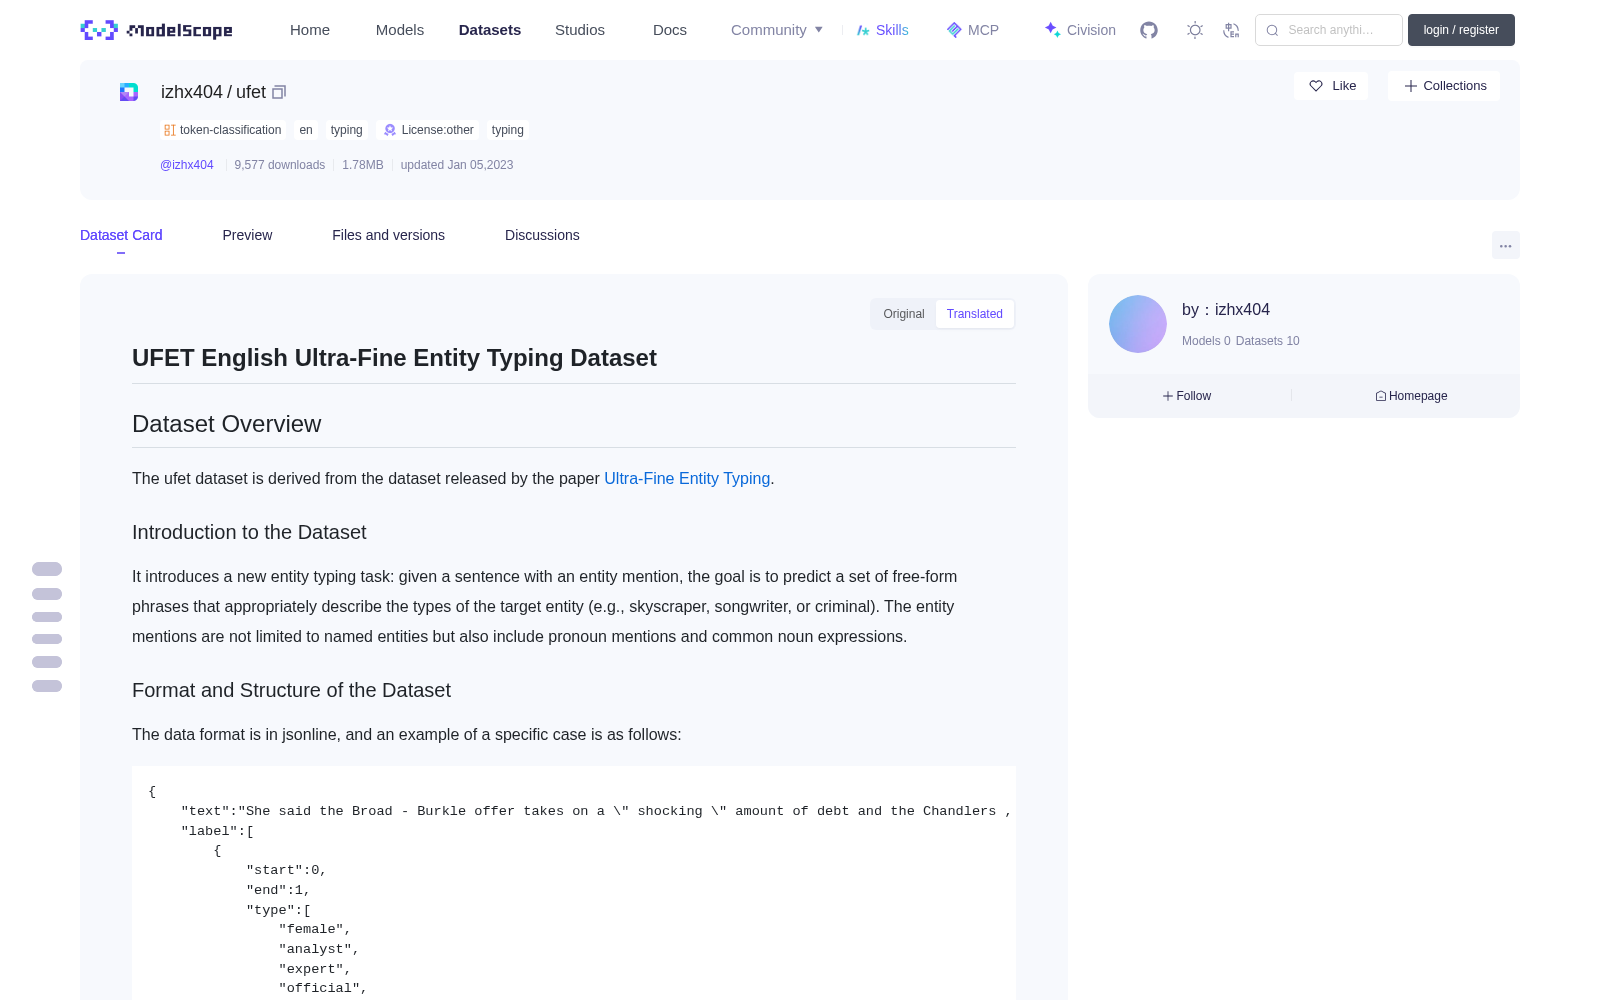1600x1000 pixels.
Task: Open the Models nav item
Action: [x=400, y=30]
